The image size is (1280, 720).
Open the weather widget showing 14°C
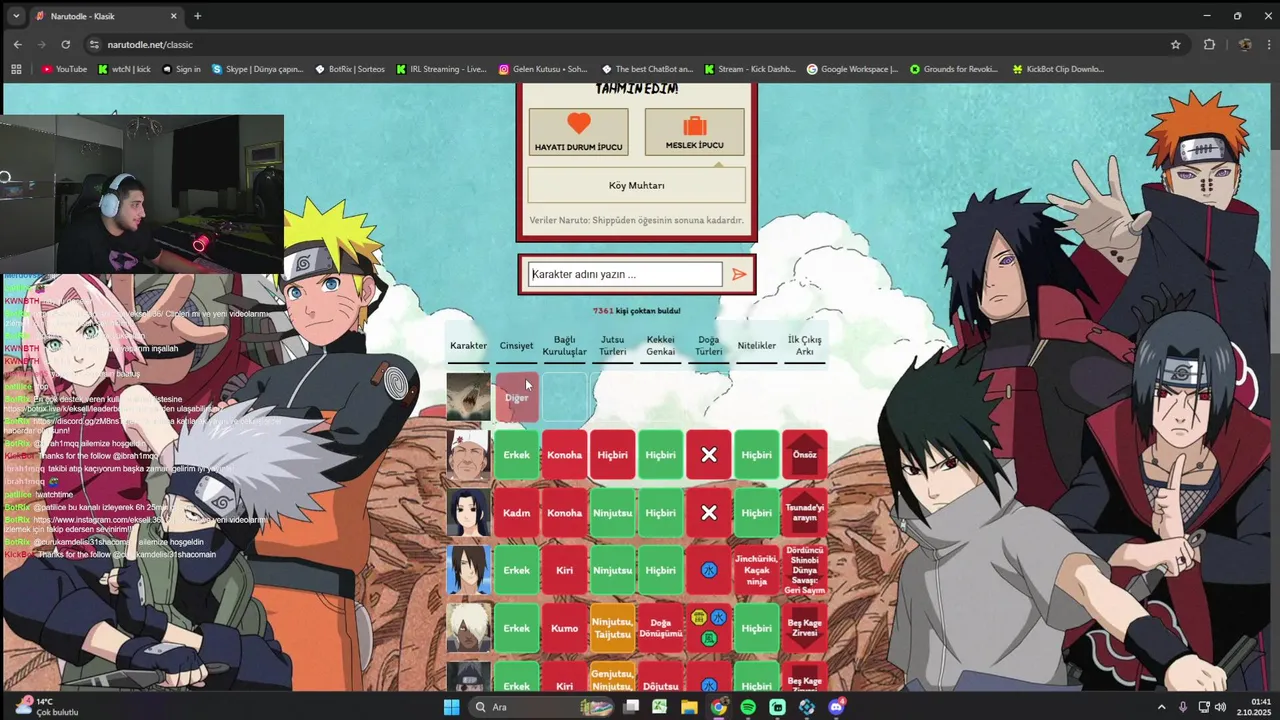tap(47, 707)
